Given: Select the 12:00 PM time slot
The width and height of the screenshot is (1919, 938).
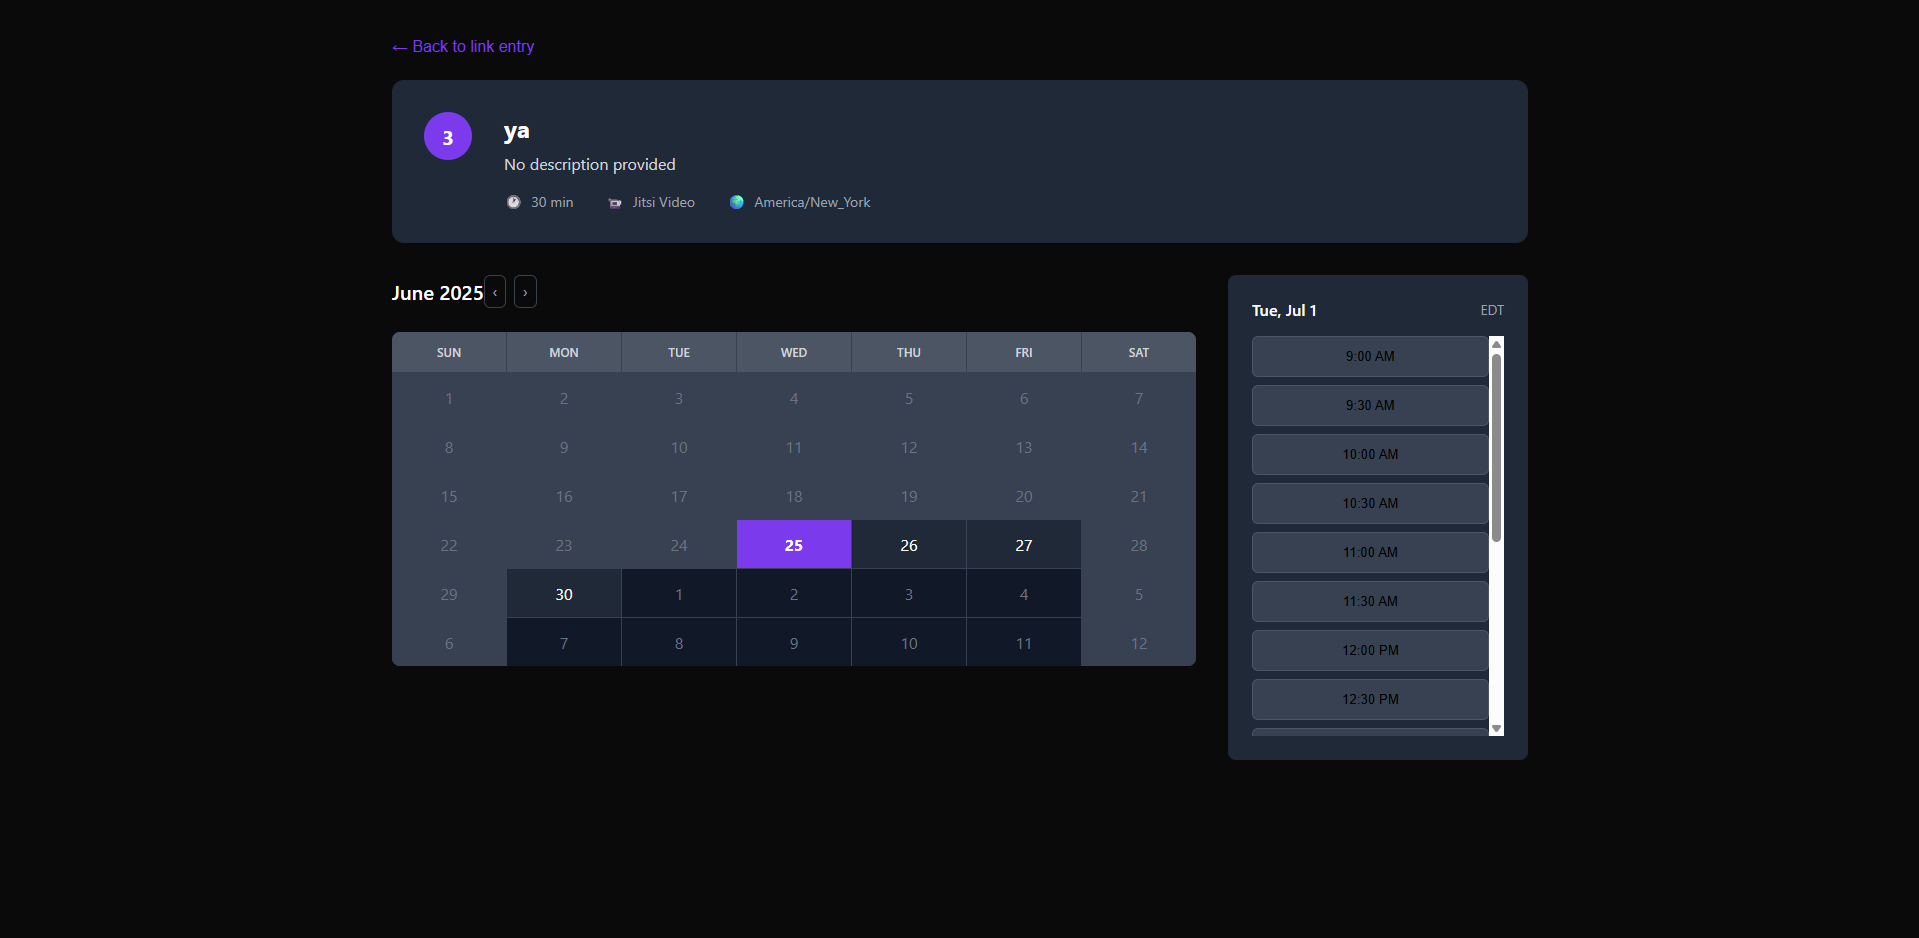Looking at the screenshot, I should [1369, 650].
